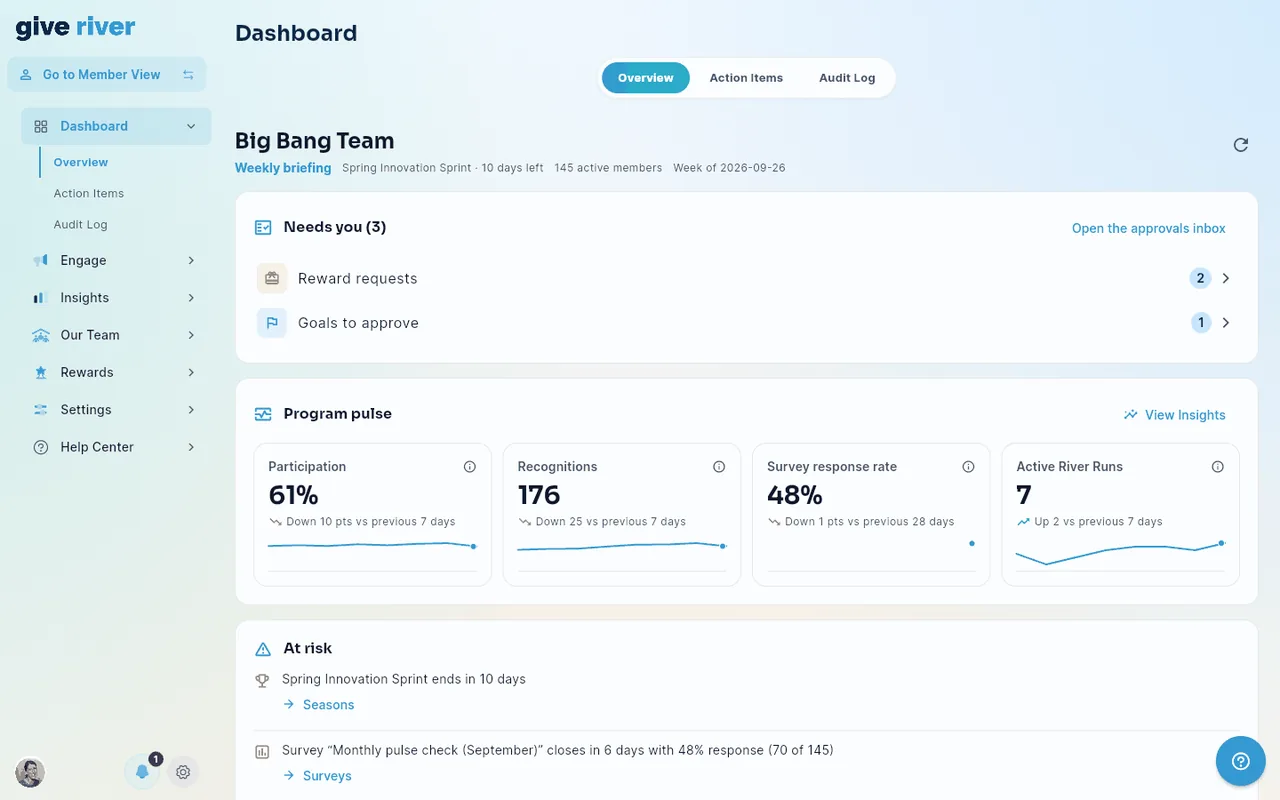Refresh the weekly briefing with reload icon
The width and height of the screenshot is (1280, 800).
[1241, 145]
